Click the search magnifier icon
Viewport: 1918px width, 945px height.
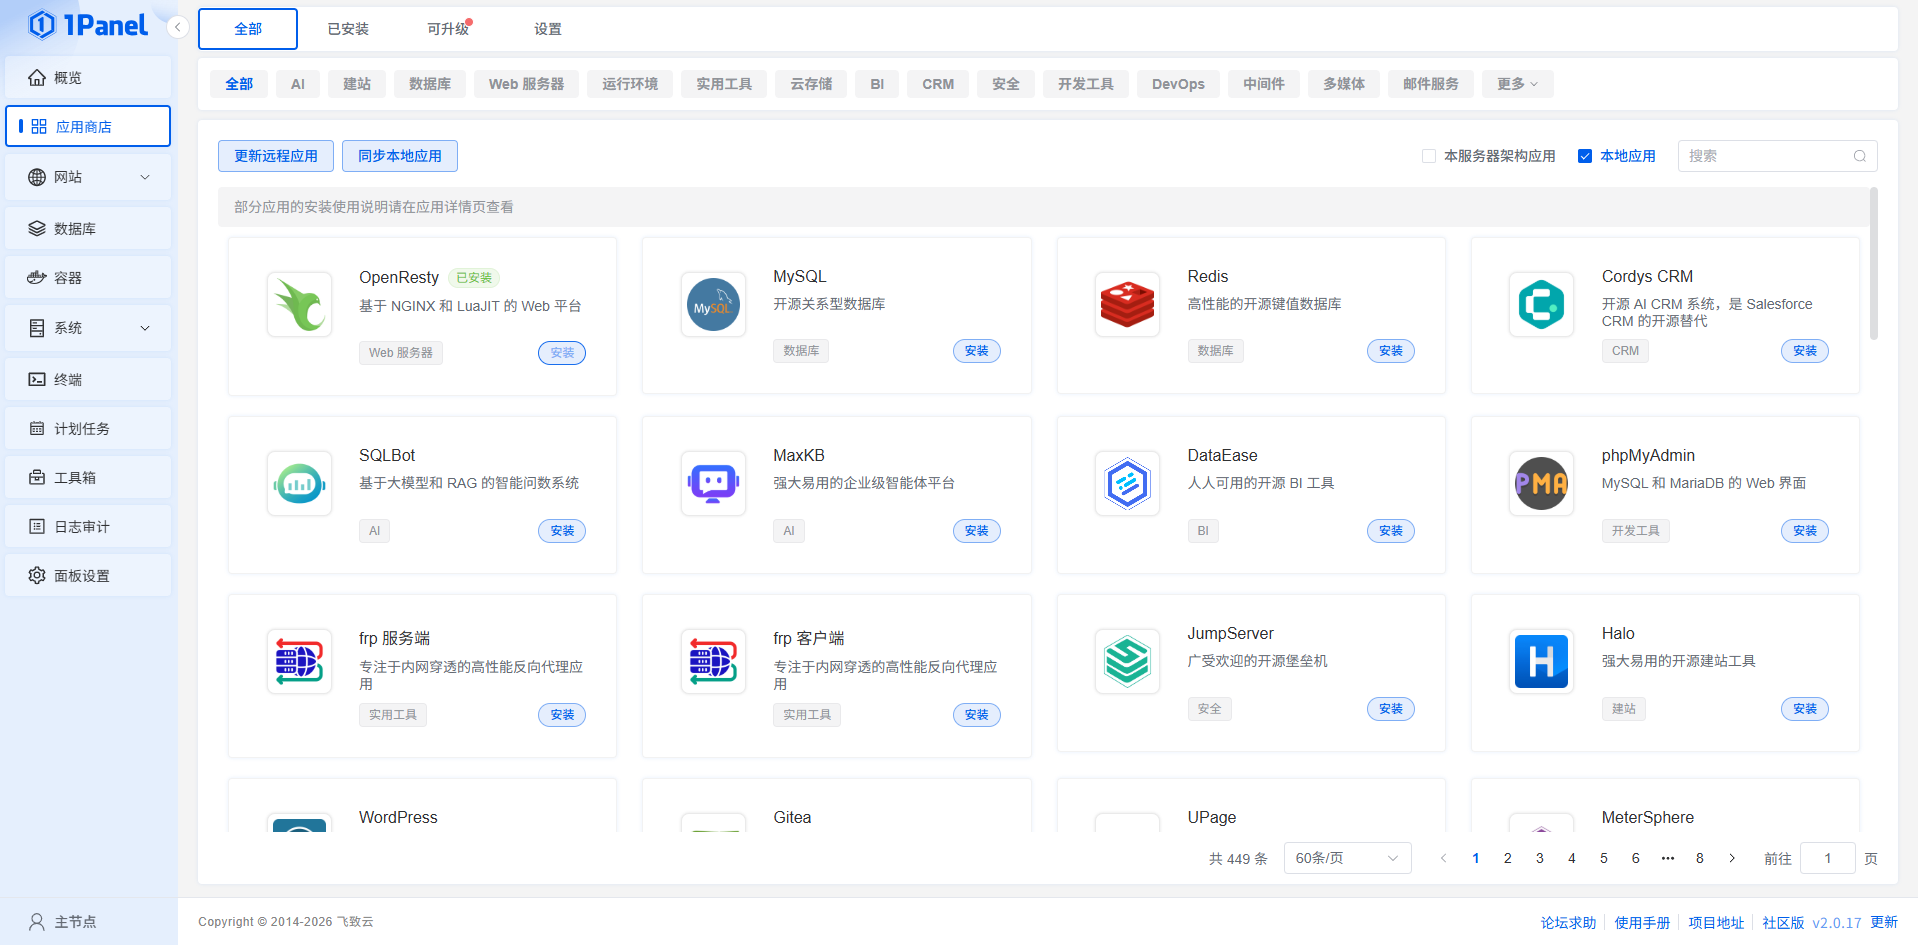click(1859, 156)
